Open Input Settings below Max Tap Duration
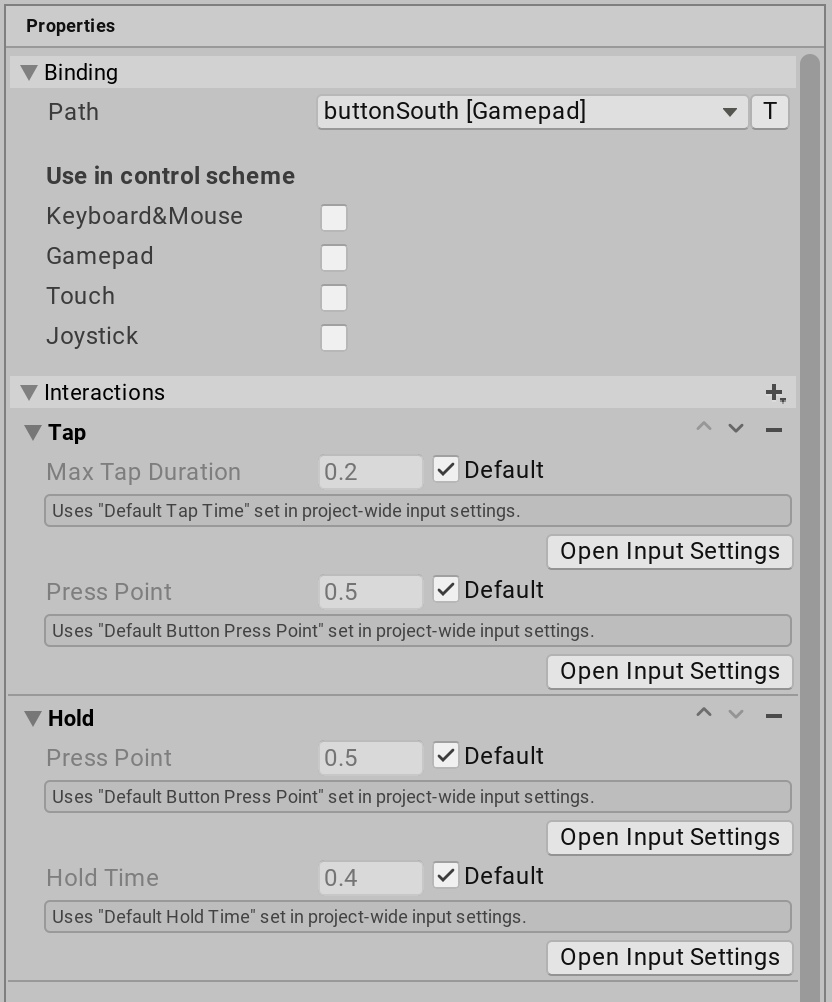832x1002 pixels. coord(669,551)
